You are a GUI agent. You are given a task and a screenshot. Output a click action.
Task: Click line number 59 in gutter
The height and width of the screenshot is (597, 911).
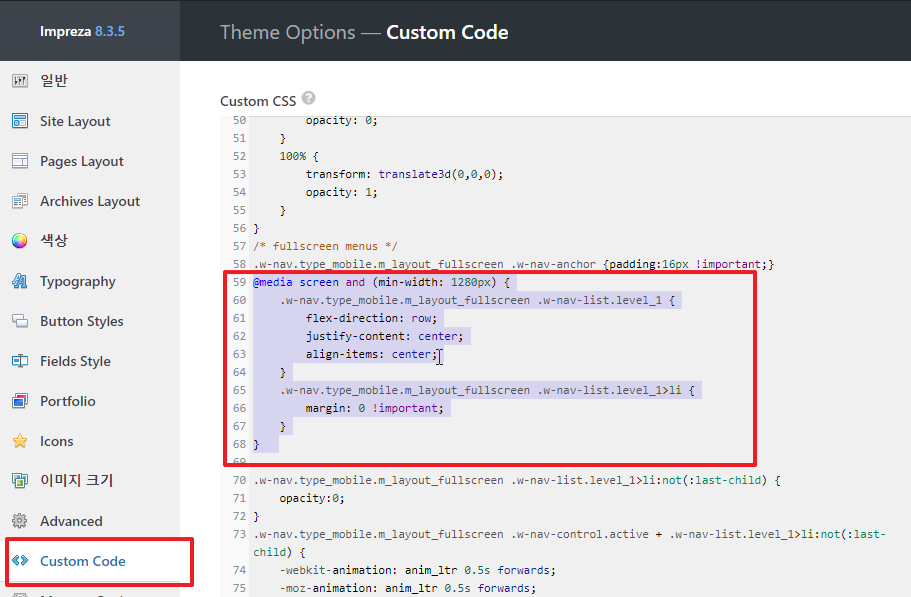click(x=239, y=282)
